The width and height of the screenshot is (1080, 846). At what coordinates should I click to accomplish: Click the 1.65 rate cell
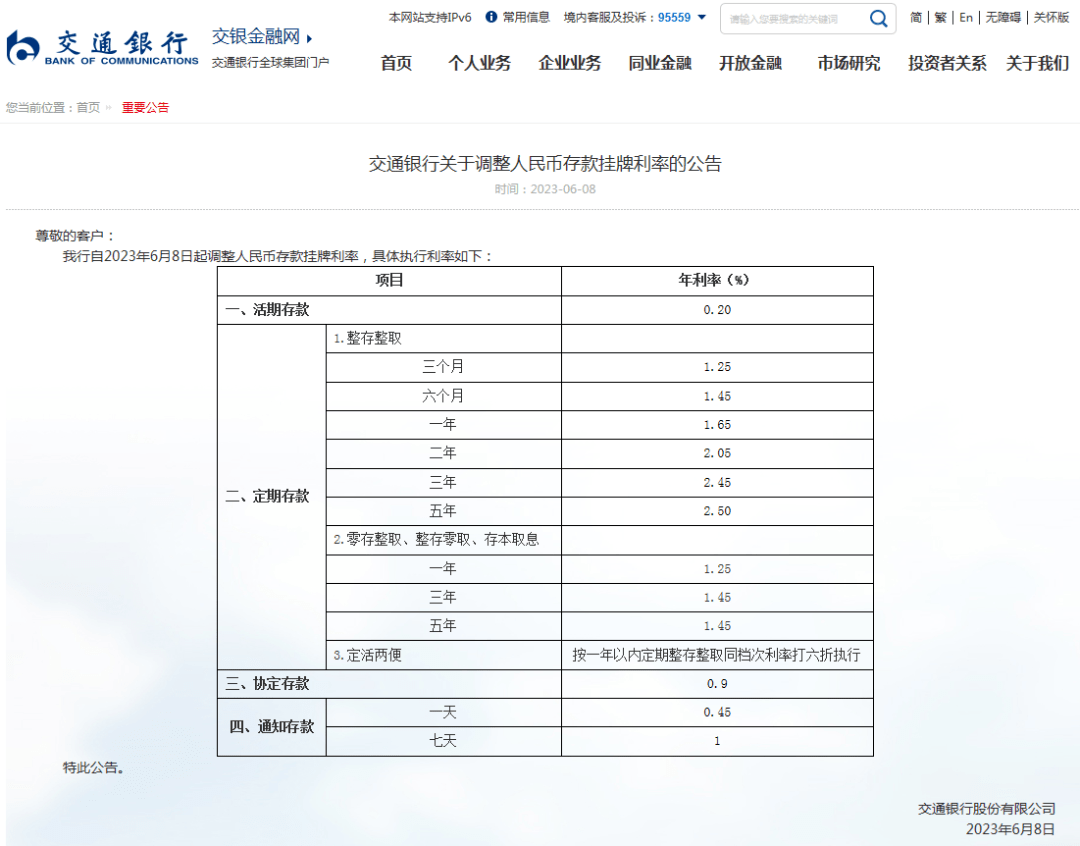coord(717,425)
